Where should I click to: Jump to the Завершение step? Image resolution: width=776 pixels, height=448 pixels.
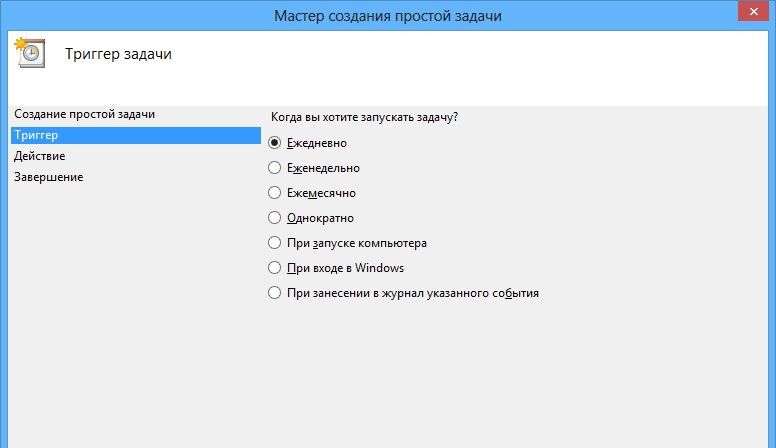[48, 177]
